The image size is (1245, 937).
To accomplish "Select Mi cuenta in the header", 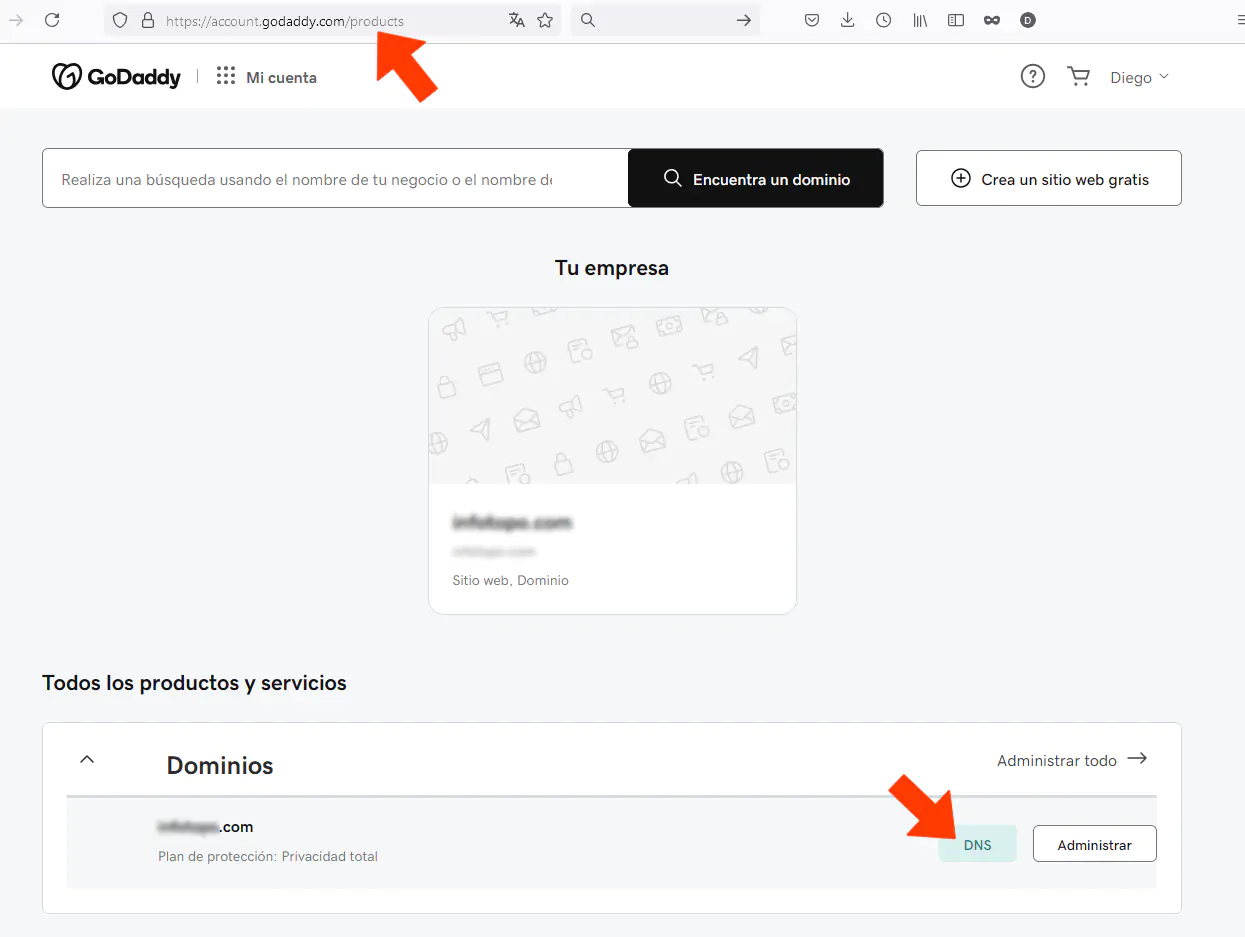I will click(283, 76).
